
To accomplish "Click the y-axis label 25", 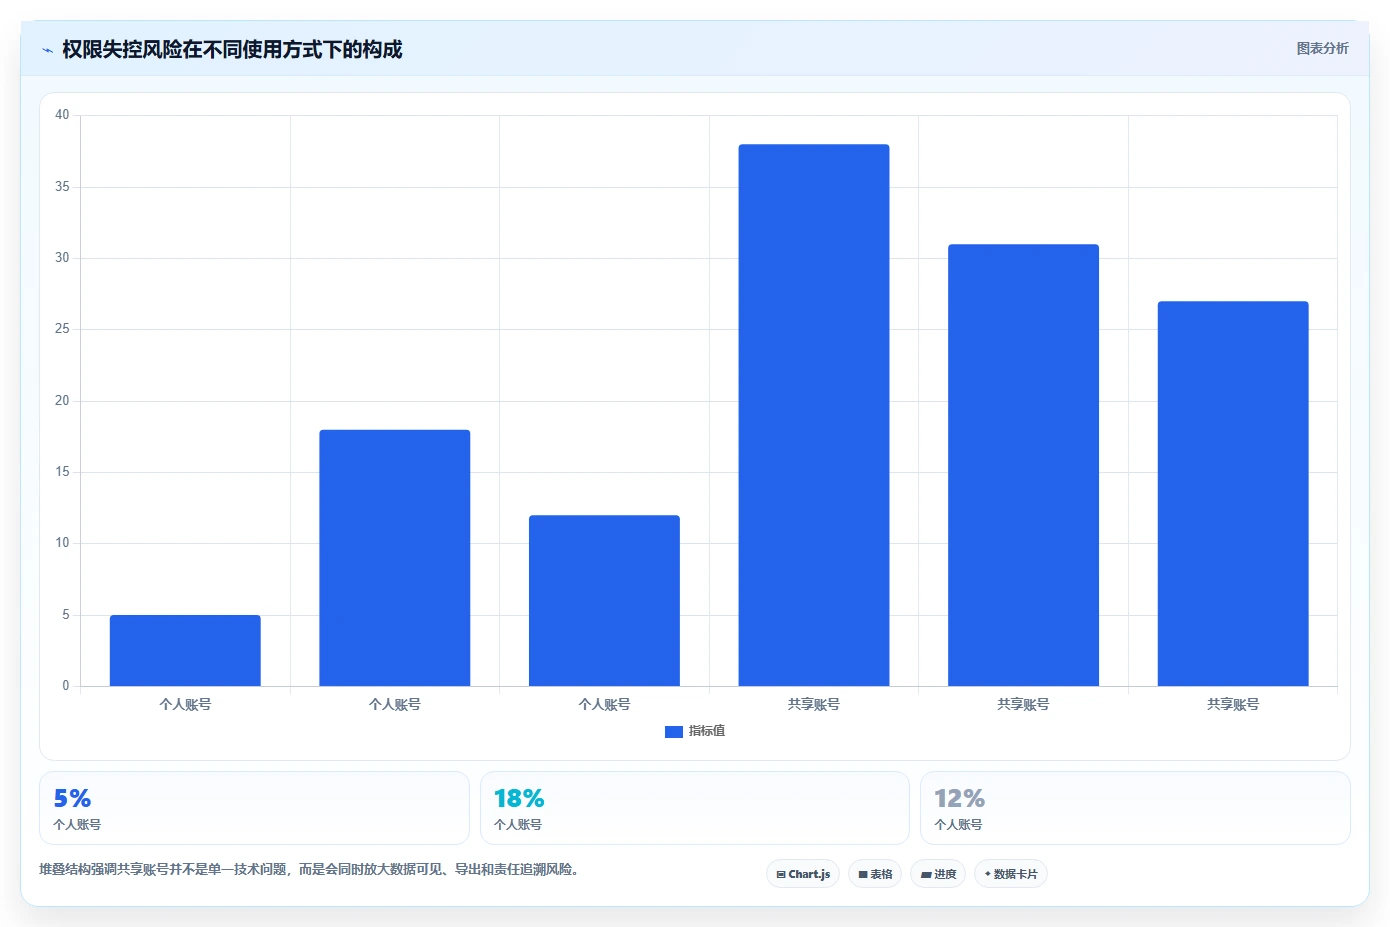I will 62,329.
